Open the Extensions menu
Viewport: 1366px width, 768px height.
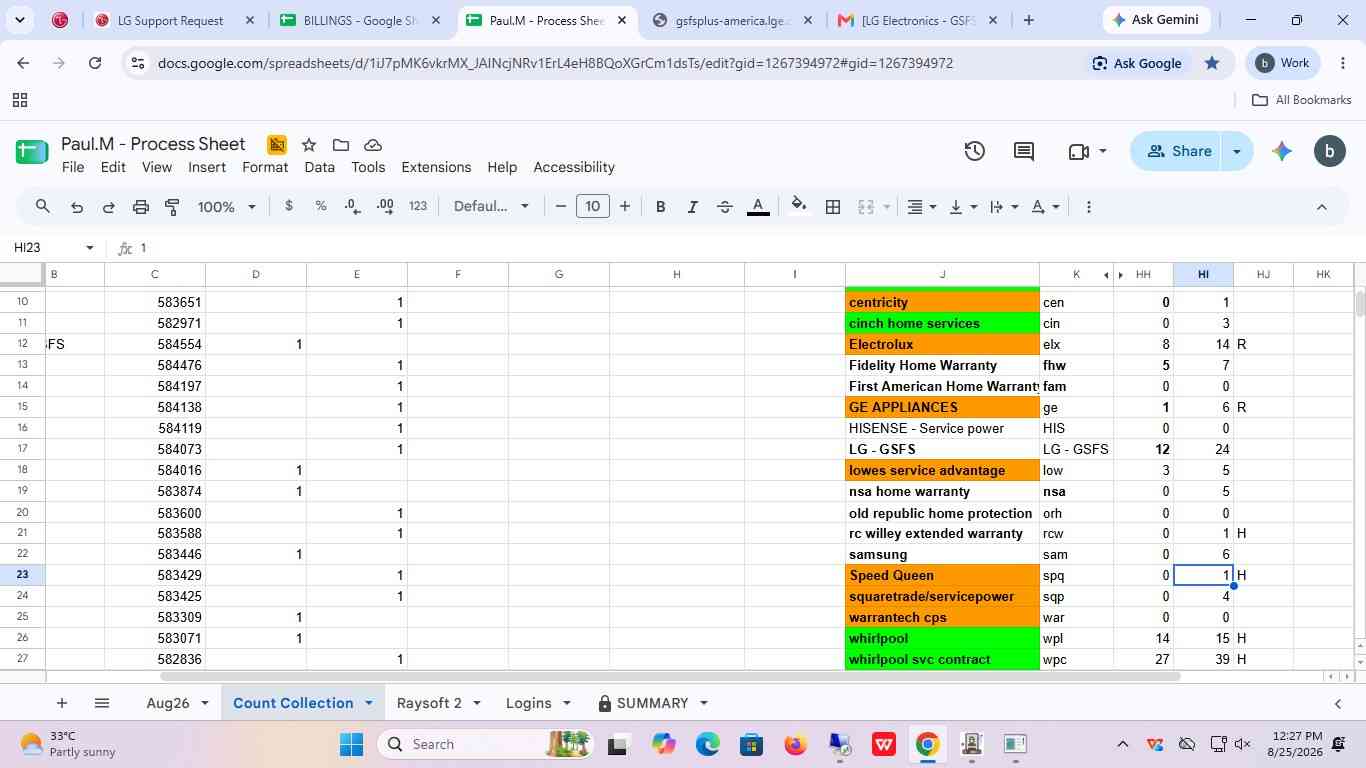click(436, 167)
